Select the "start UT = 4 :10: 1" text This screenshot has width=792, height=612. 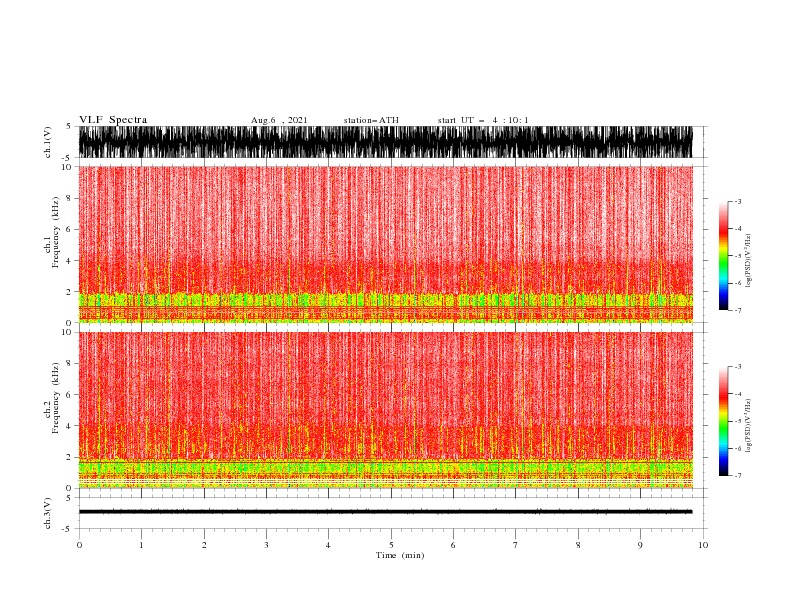[x=483, y=120]
